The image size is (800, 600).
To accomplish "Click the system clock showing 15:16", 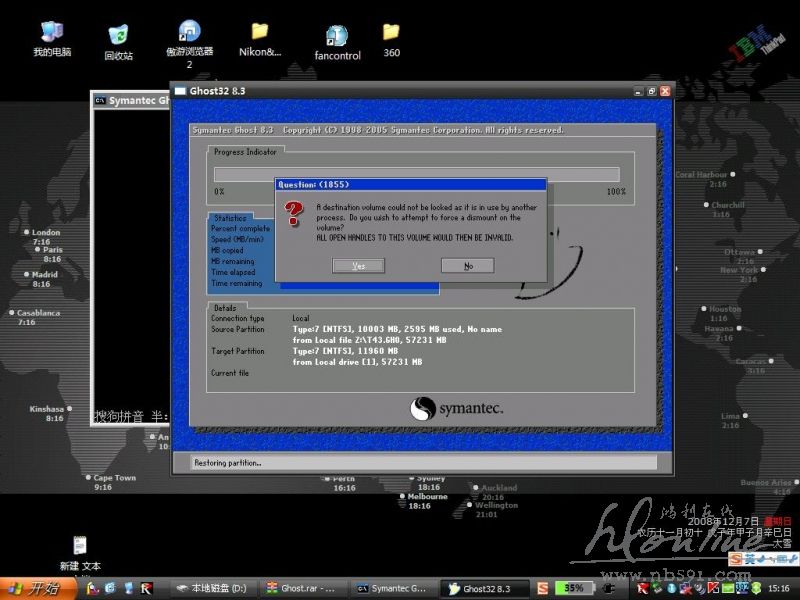I will (x=779, y=588).
